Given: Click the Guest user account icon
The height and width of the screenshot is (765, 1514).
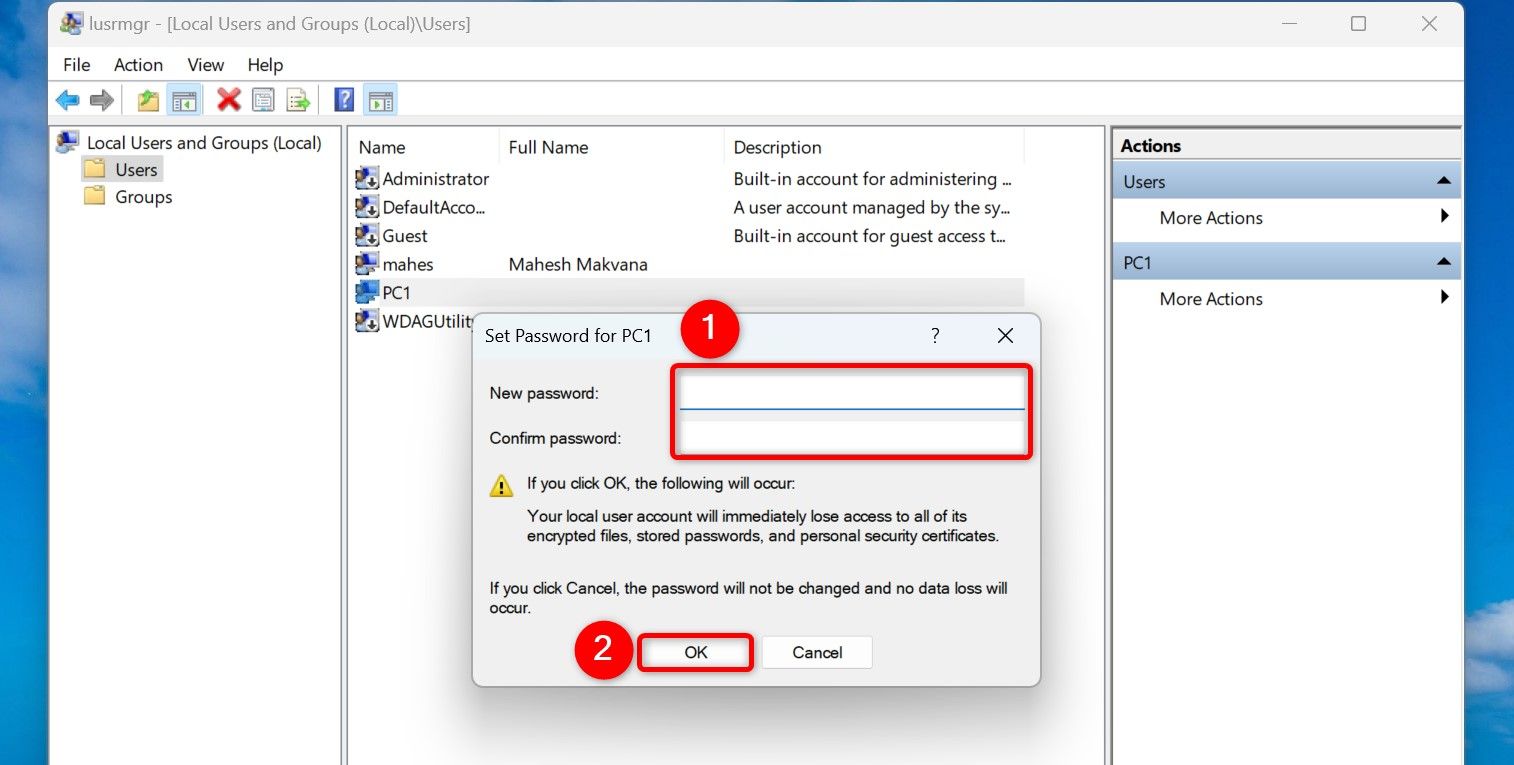Looking at the screenshot, I should 367,236.
